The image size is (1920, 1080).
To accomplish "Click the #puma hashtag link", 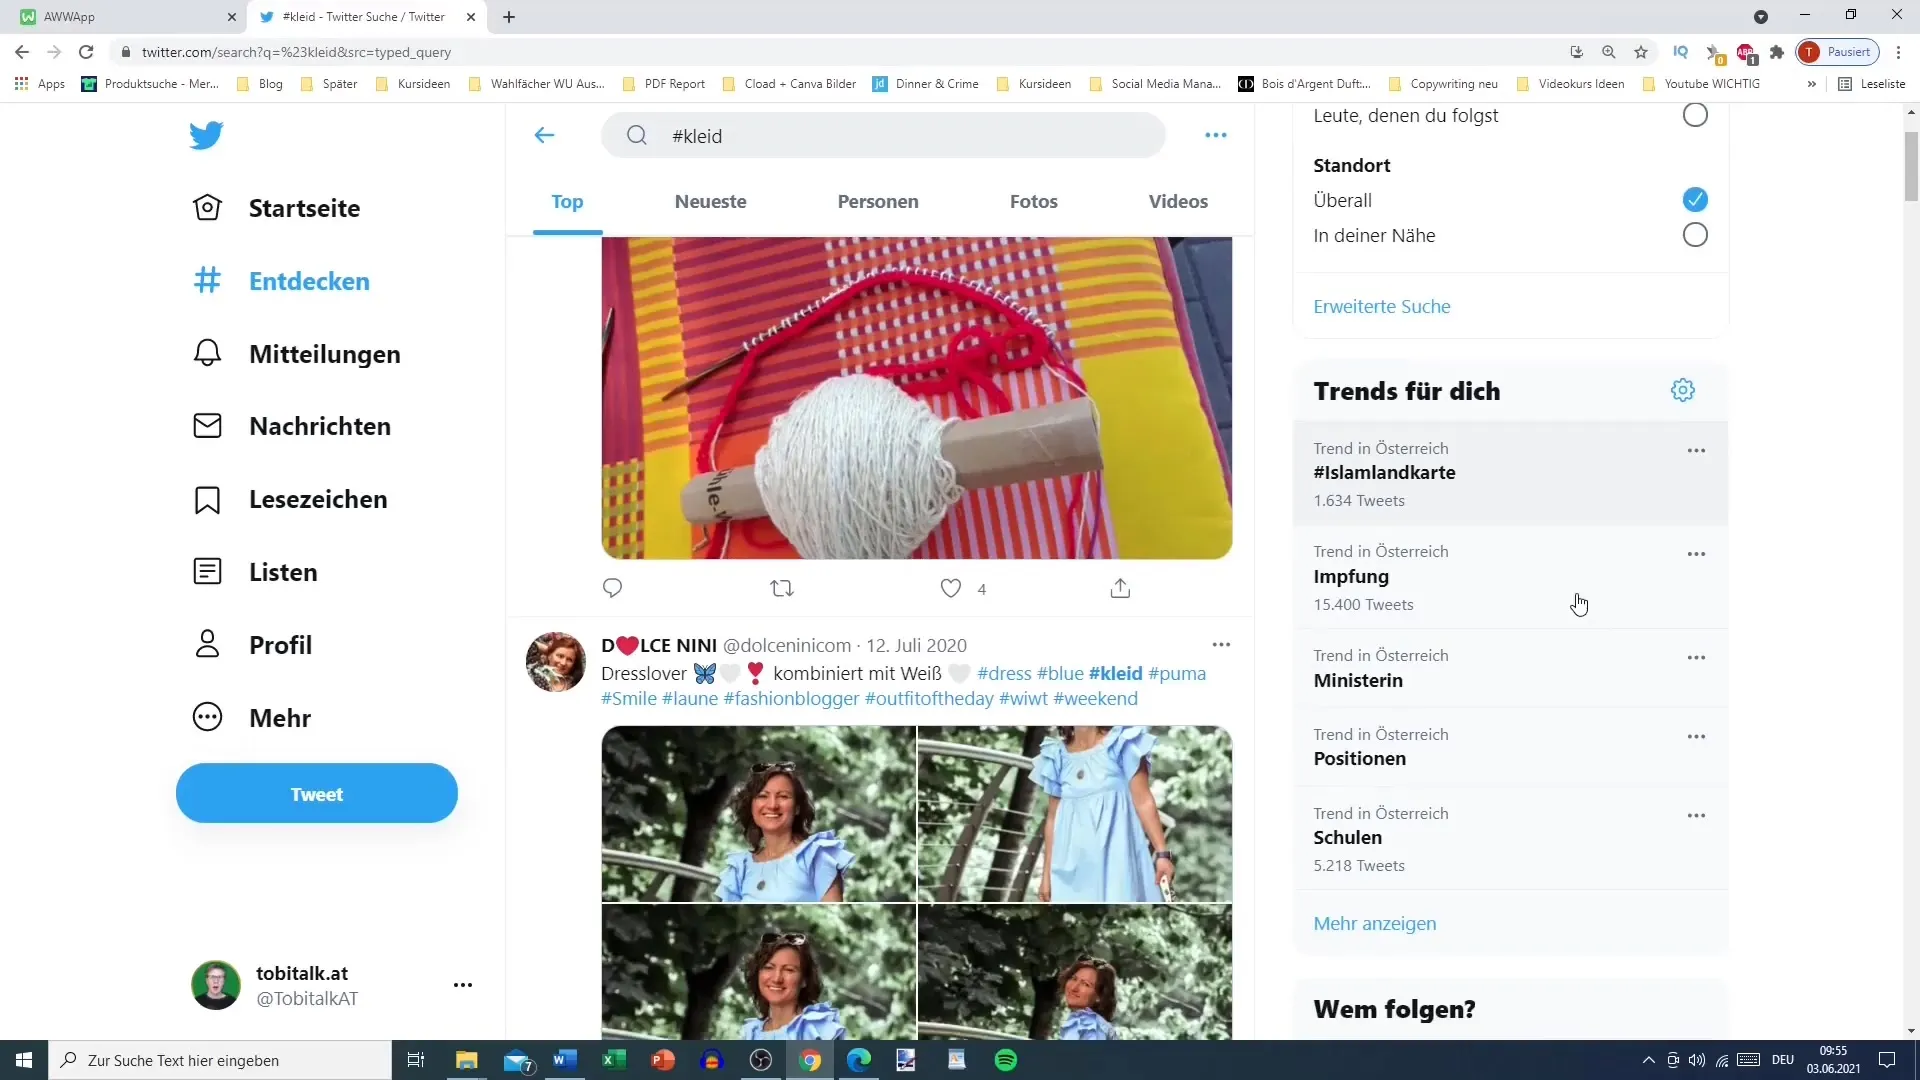I will pyautogui.click(x=1177, y=673).
